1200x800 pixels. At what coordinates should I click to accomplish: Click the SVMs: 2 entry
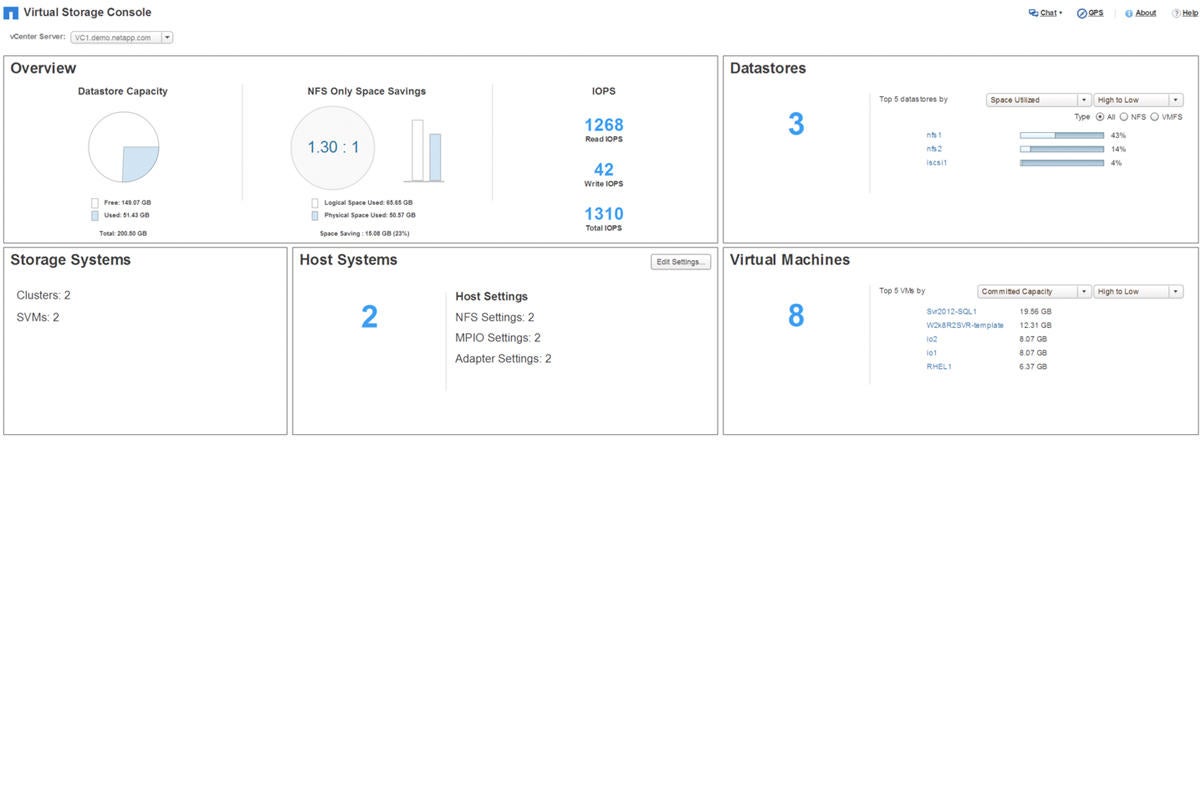click(38, 318)
